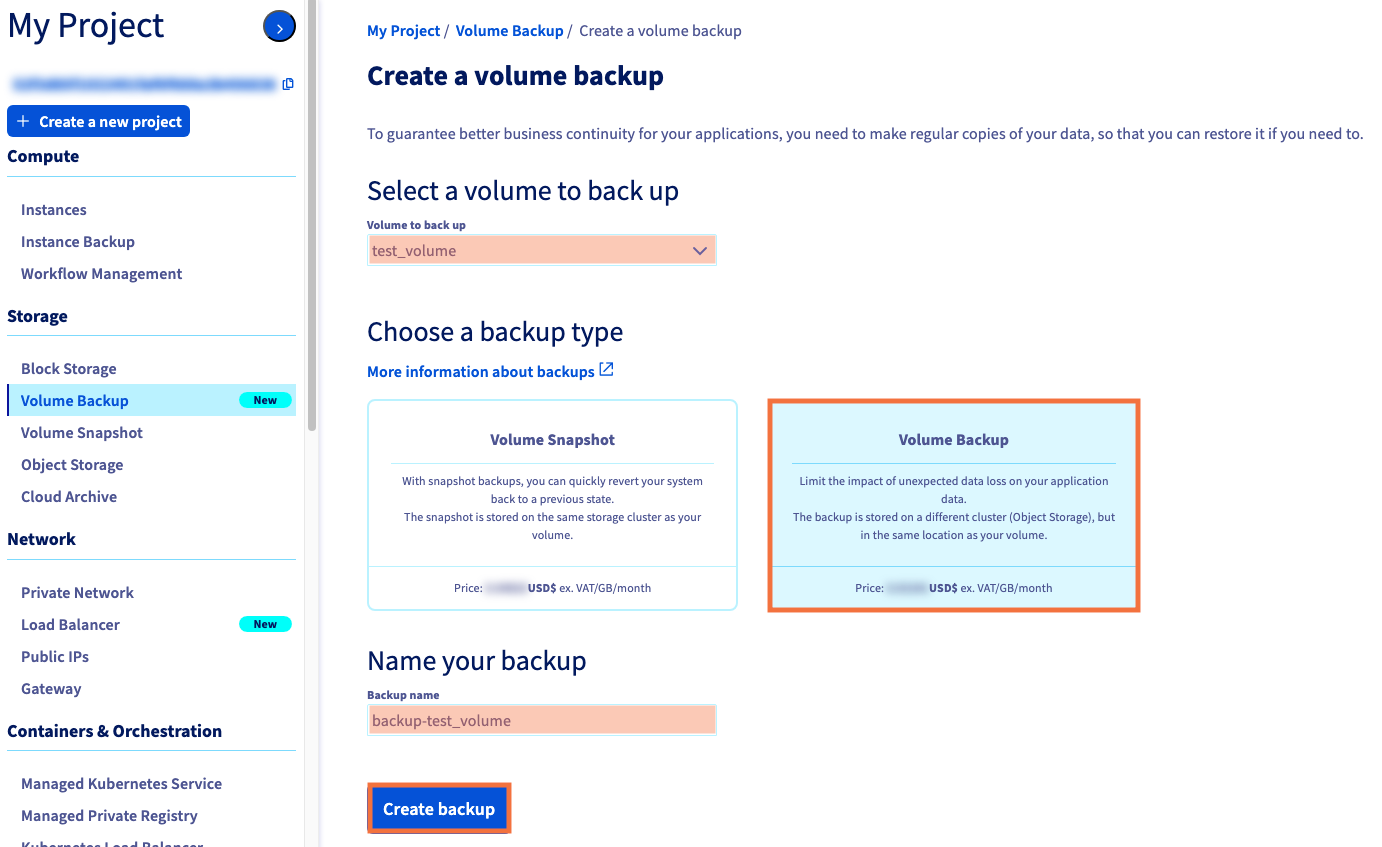This screenshot has width=1382, height=847.
Task: Click the Backup name input field
Action: tap(542, 720)
